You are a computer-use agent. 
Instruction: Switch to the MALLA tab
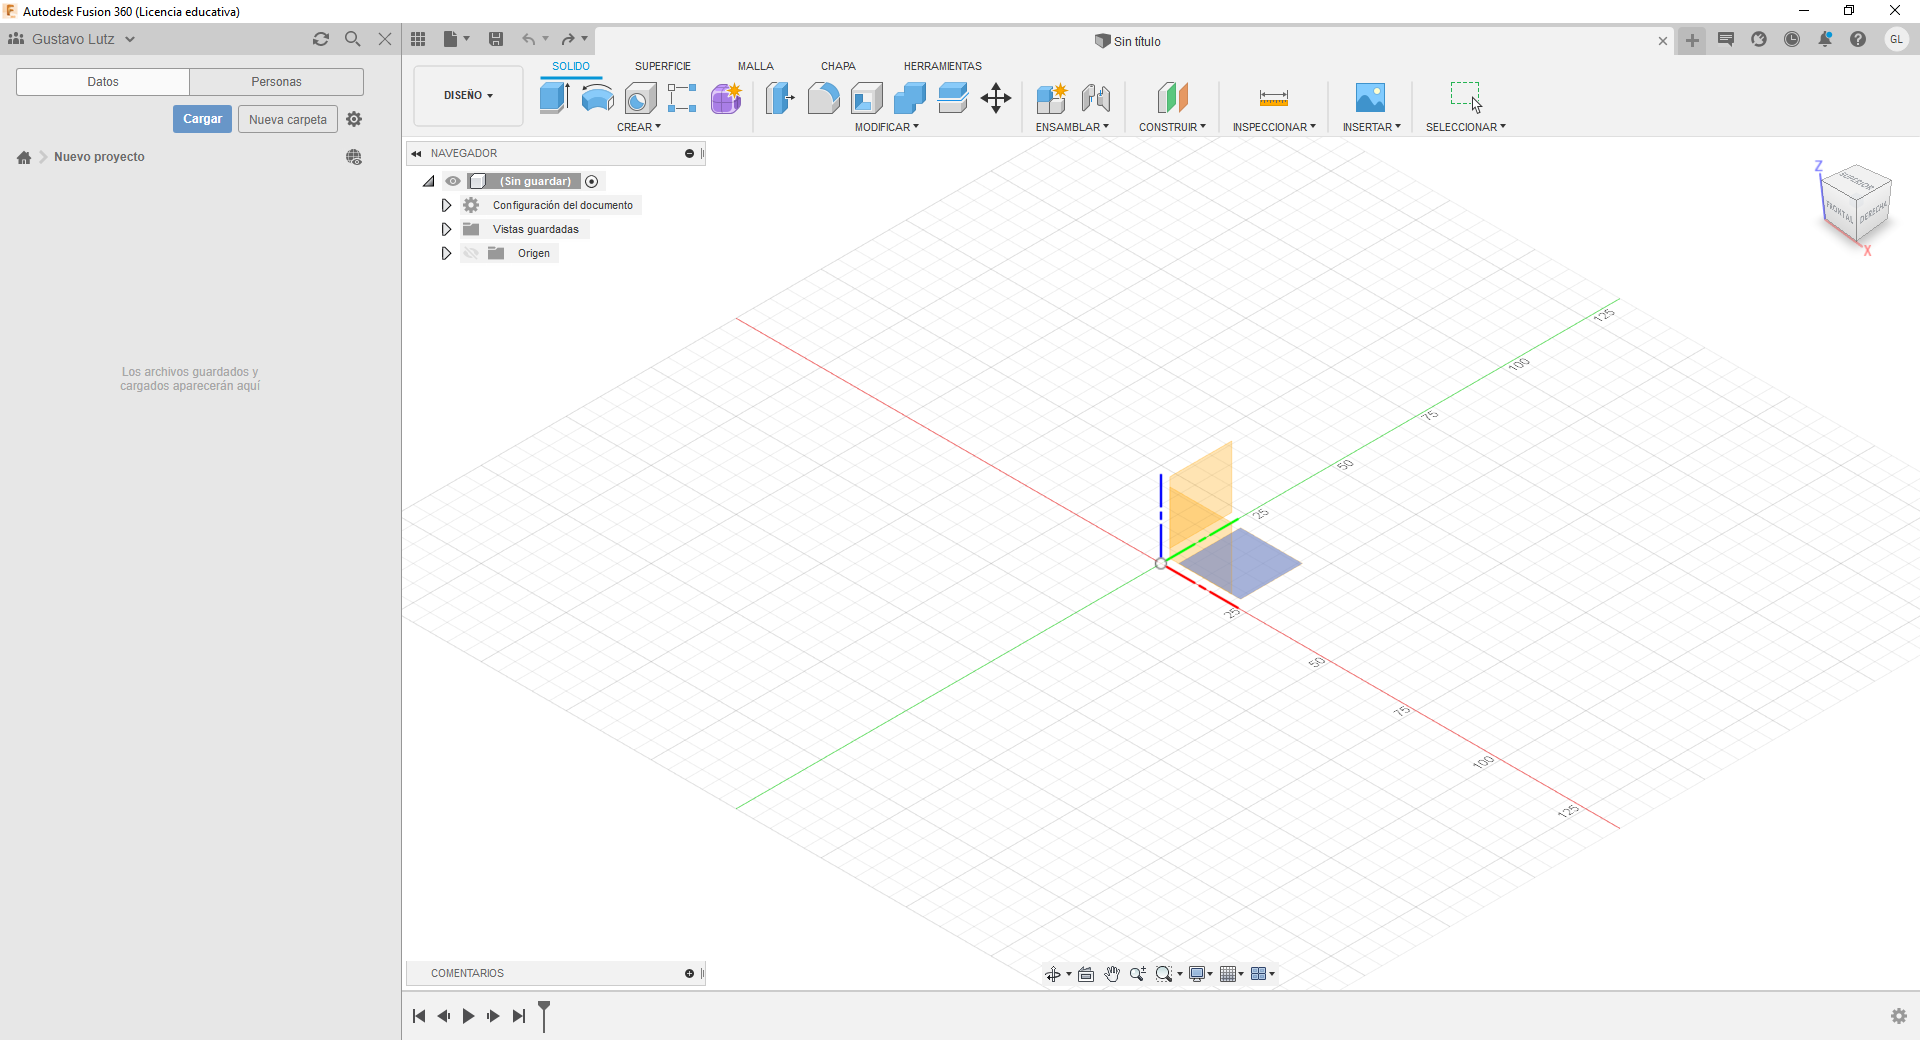756,66
